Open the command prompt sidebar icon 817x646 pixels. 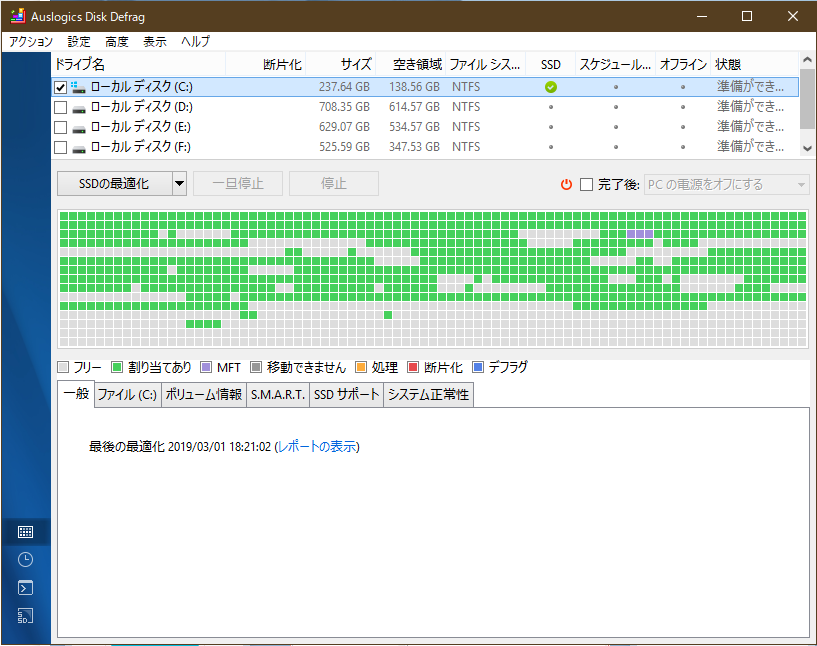pyautogui.click(x=25, y=588)
